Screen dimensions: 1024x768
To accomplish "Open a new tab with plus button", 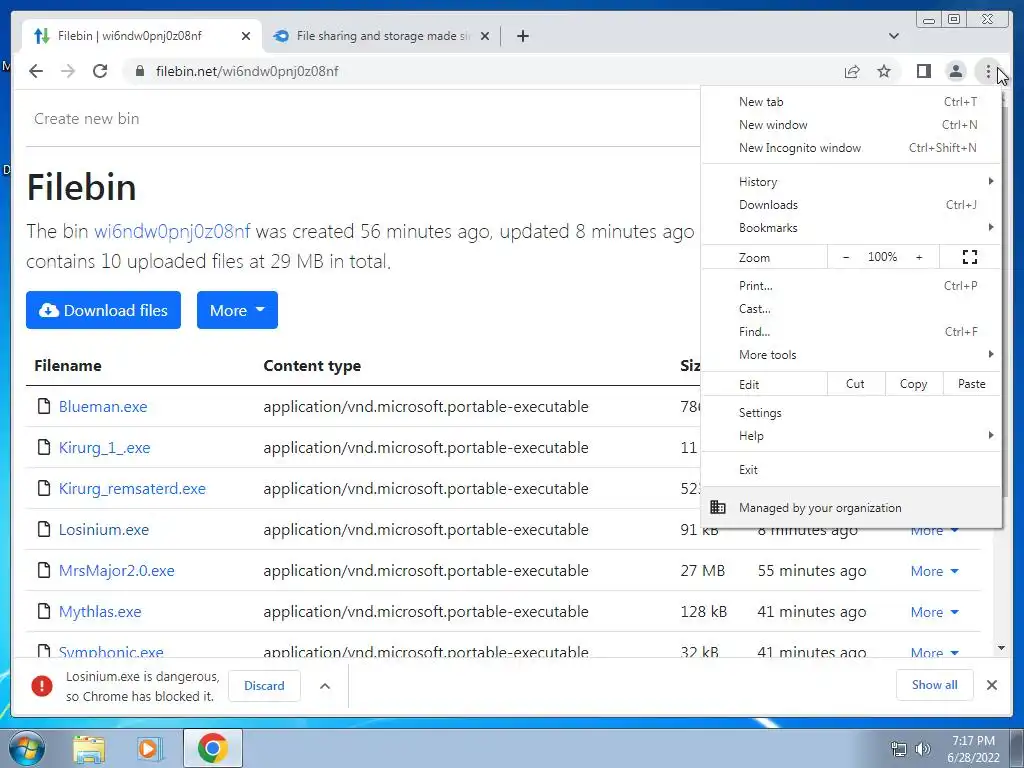I will tap(522, 36).
